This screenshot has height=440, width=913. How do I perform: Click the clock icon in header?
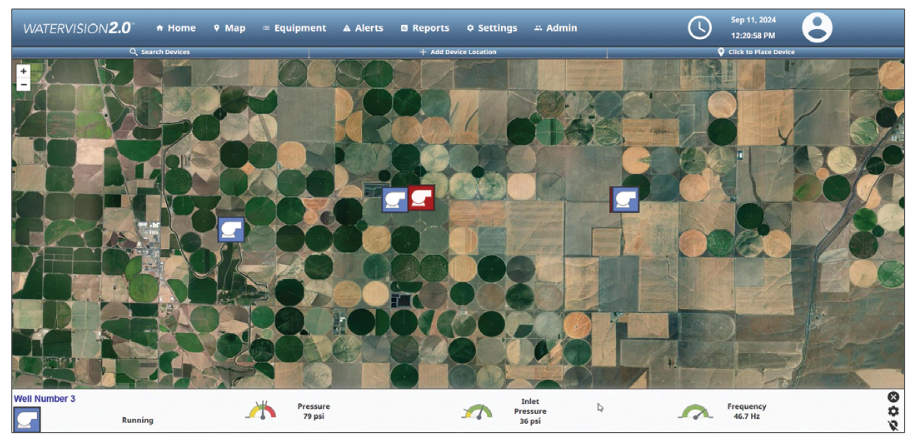tap(700, 28)
